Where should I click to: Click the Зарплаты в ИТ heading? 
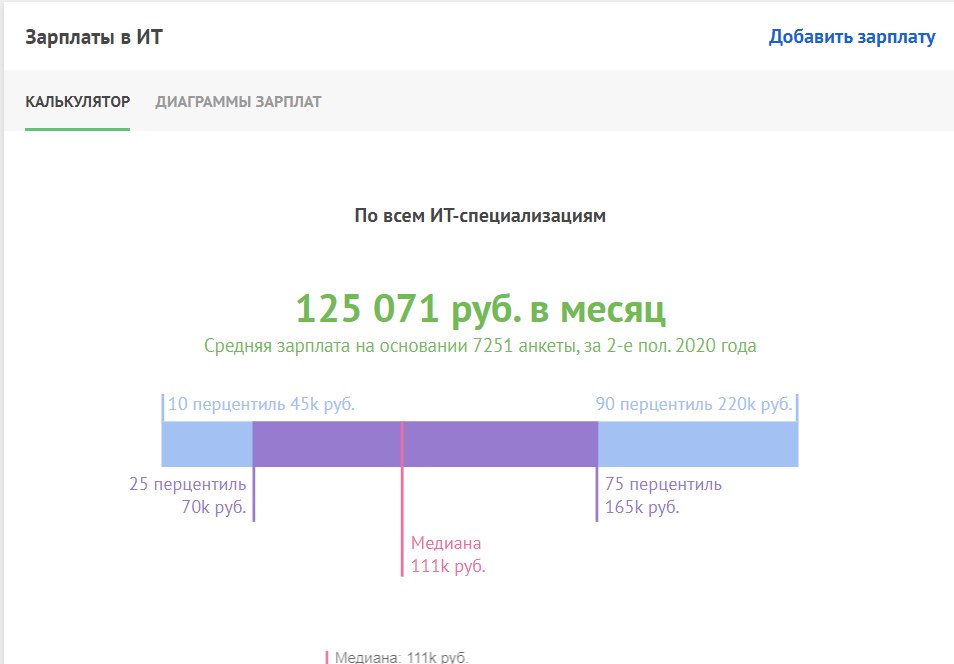point(94,37)
